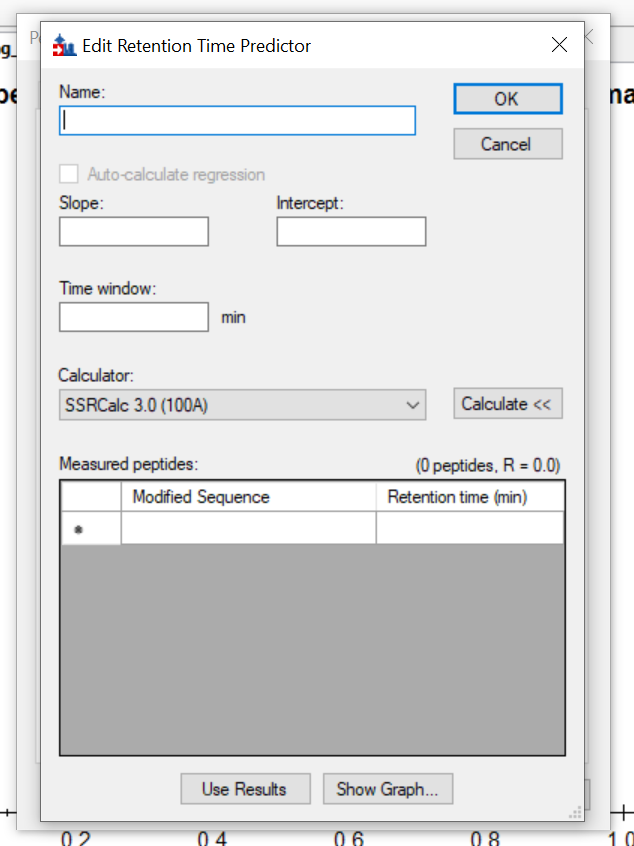
Task: Click the empty Modified Sequence cell
Action: tap(248, 529)
